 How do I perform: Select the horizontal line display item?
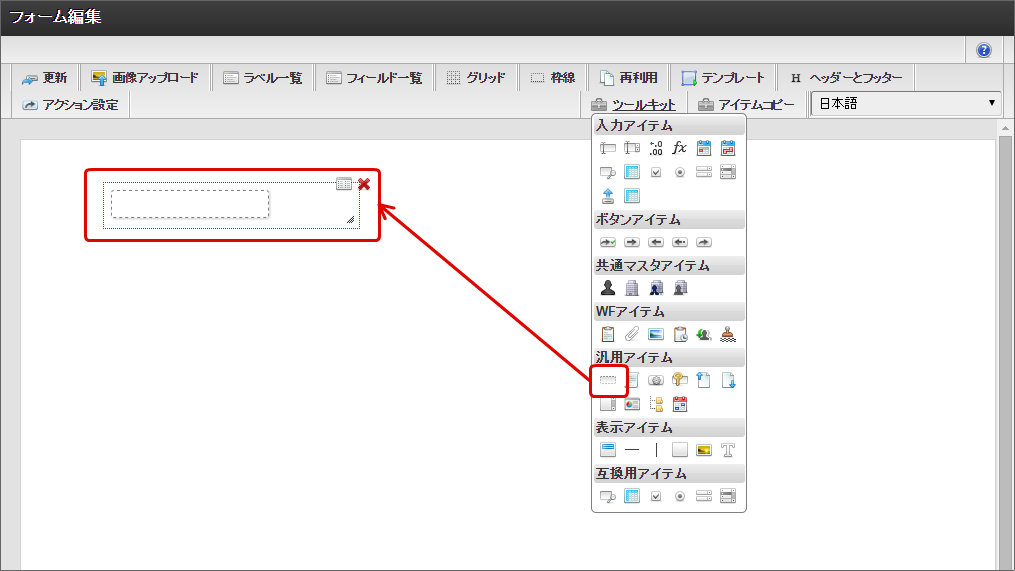pos(632,449)
